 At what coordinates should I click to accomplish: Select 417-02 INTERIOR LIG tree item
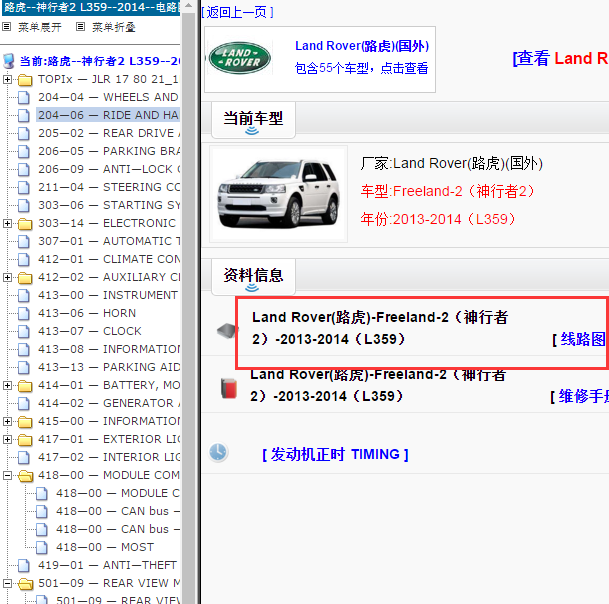coord(109,457)
